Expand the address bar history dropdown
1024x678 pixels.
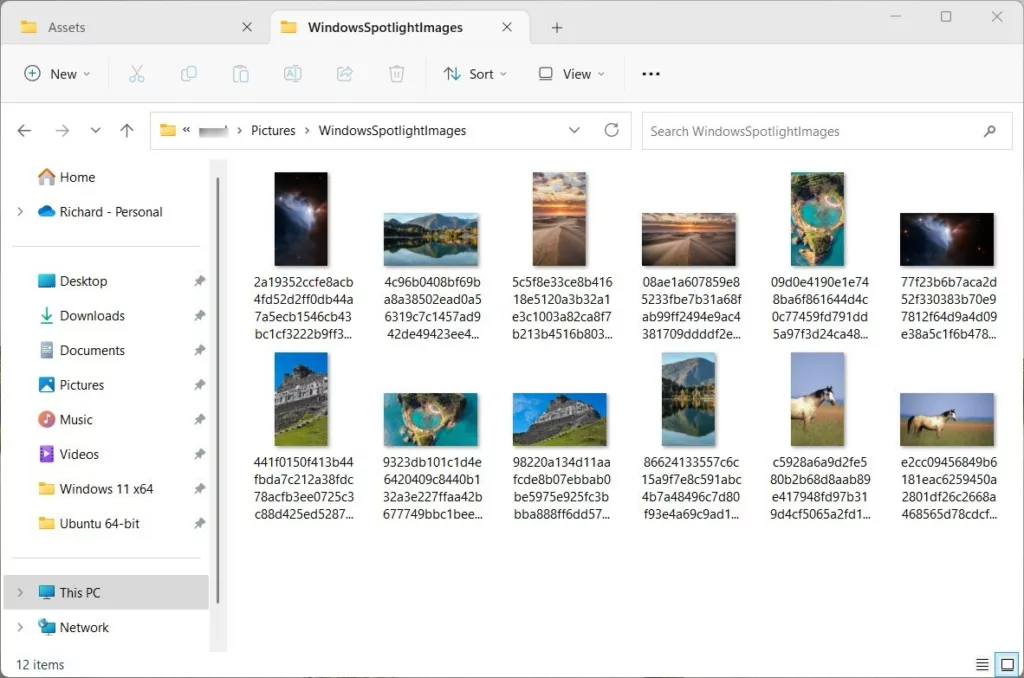pos(574,131)
